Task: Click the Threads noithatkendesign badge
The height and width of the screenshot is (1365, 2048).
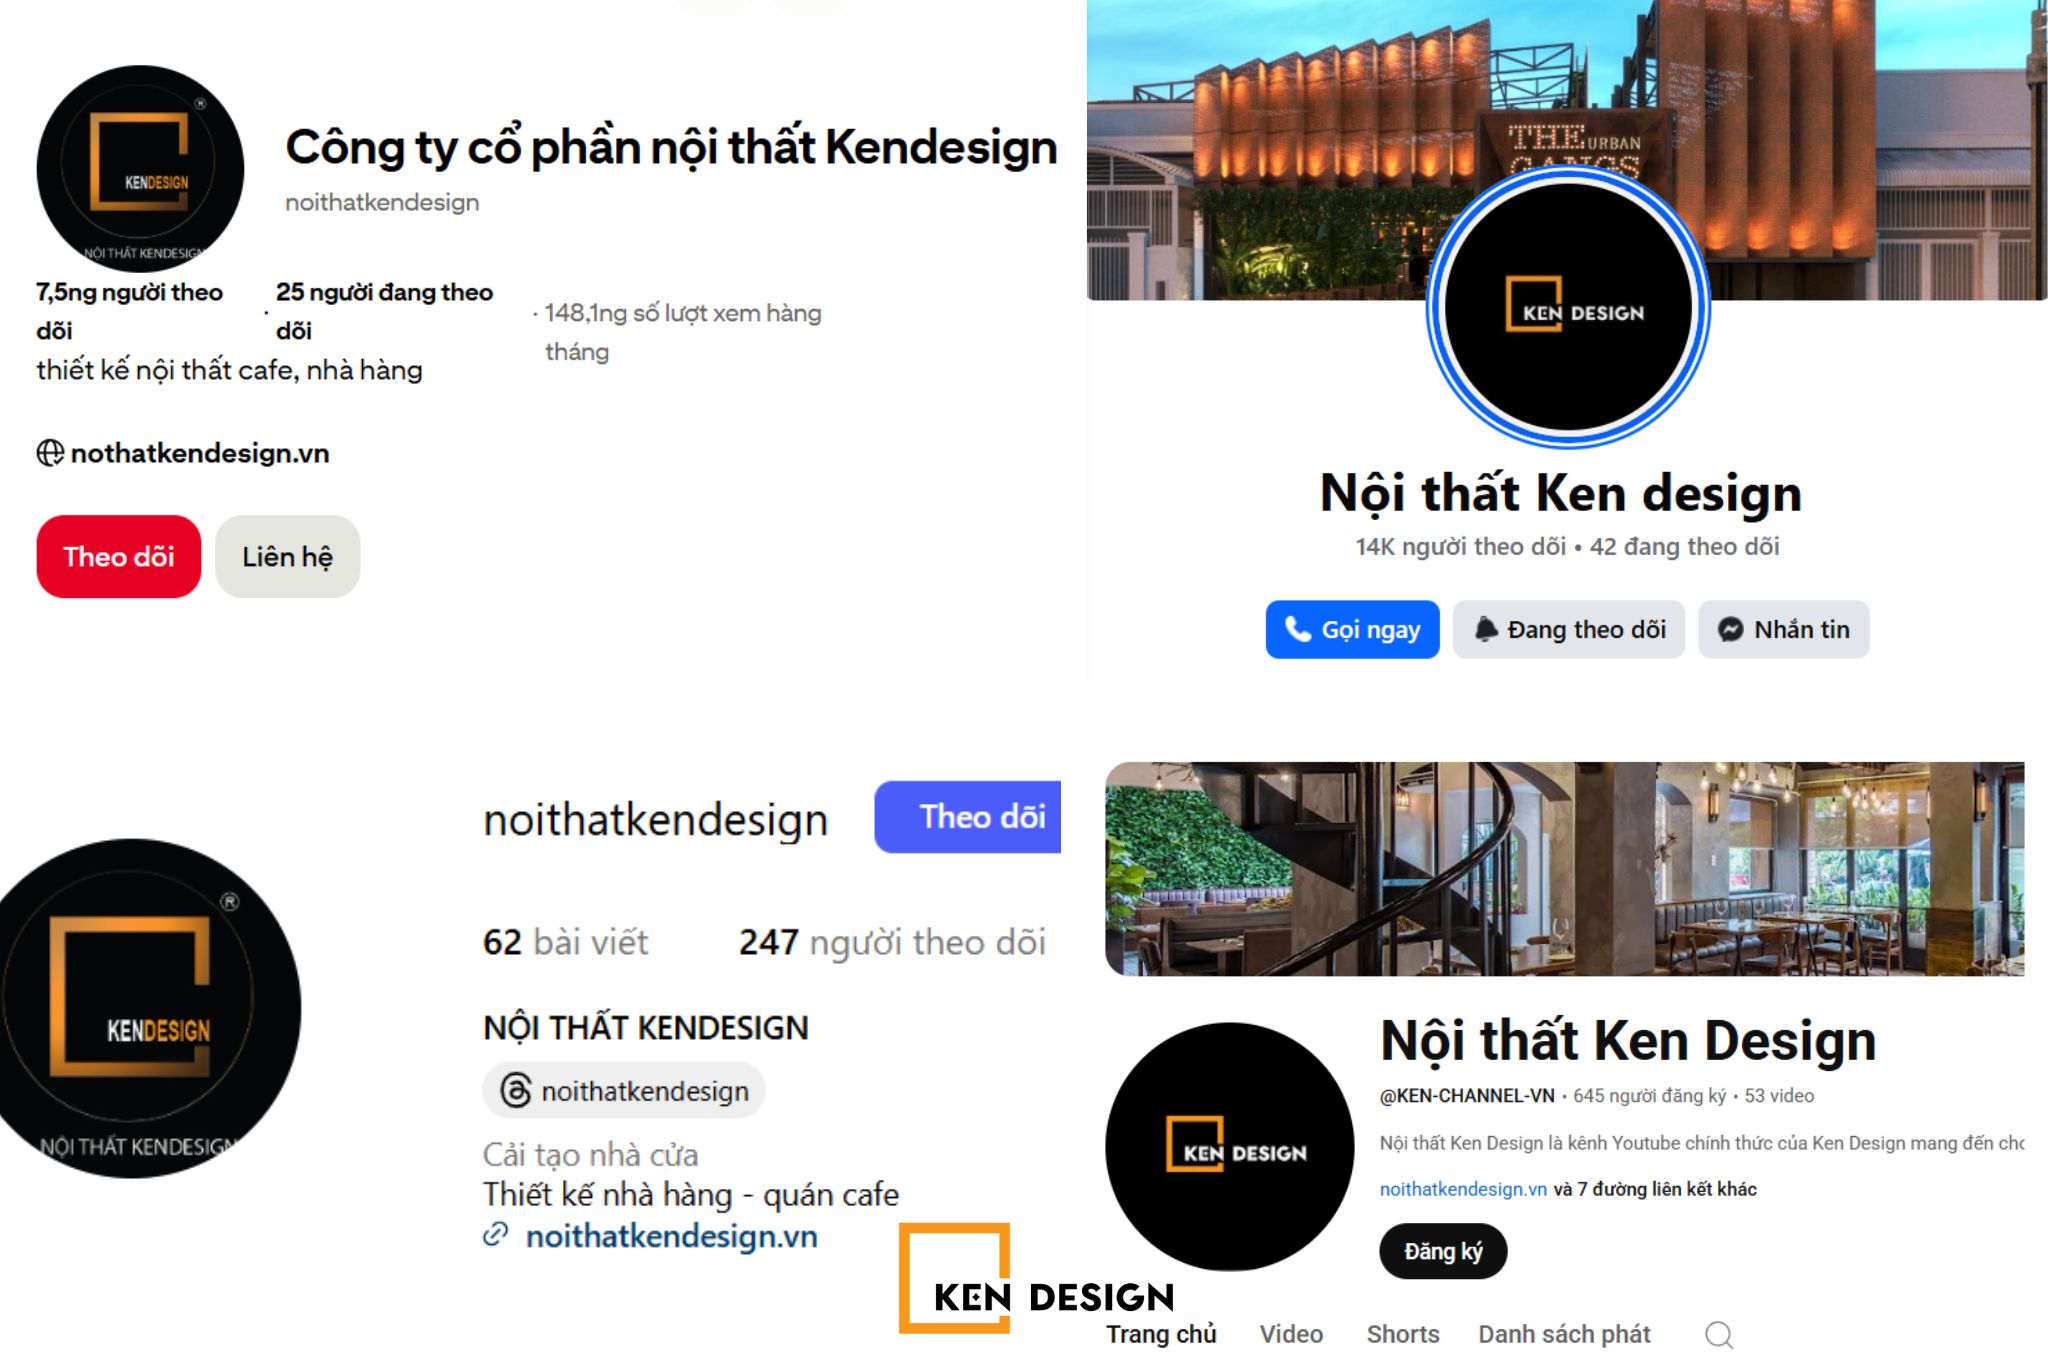Action: pyautogui.click(x=624, y=1091)
